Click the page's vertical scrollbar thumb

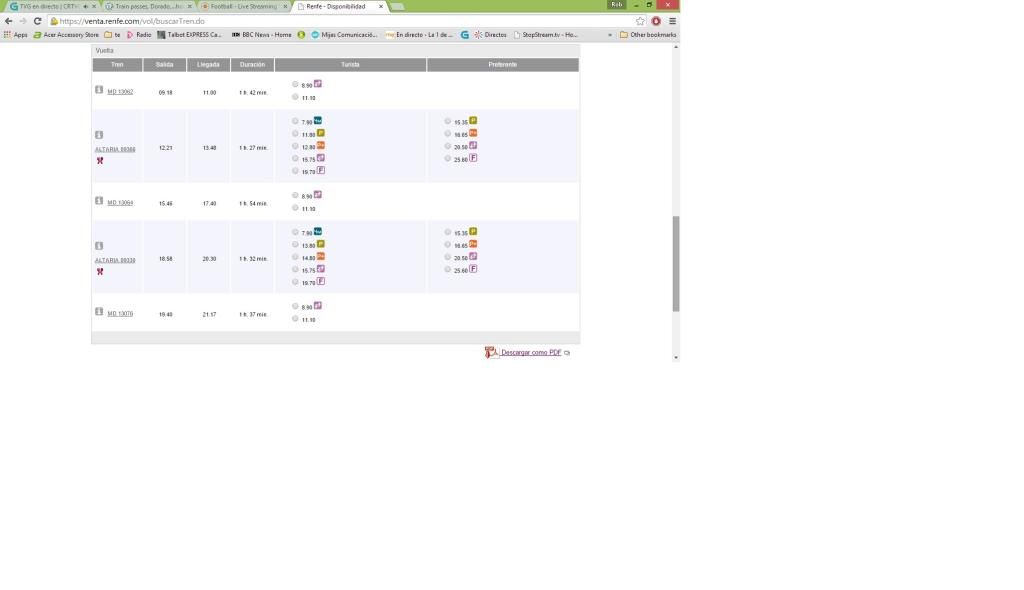click(676, 263)
